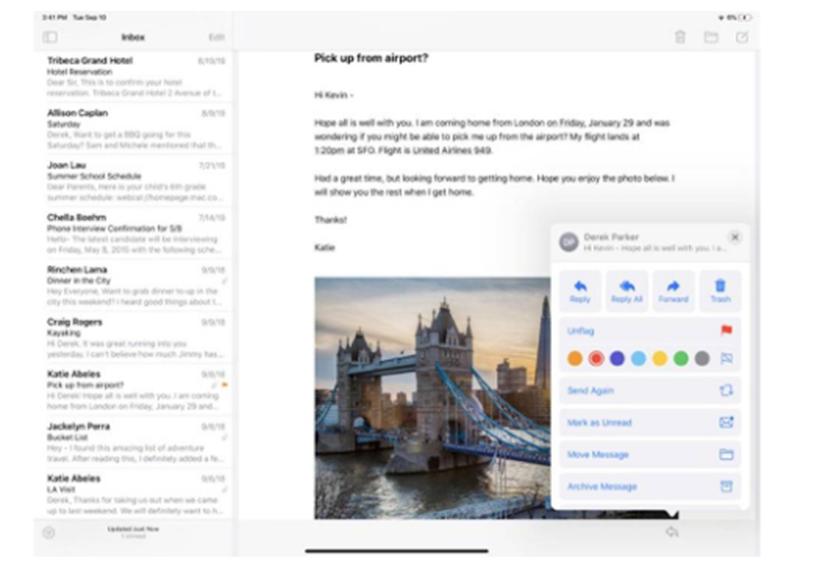Forward the message using the Forward button
This screenshot has width=814, height=563.
point(673,290)
